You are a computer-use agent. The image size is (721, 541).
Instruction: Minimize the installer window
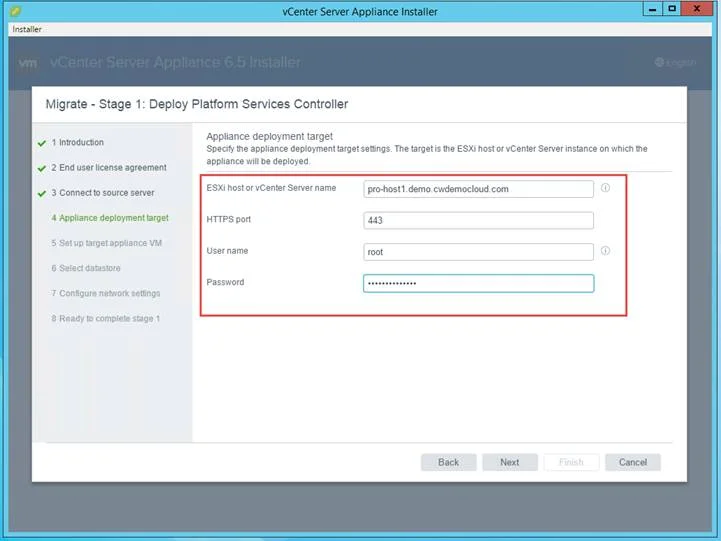652,9
